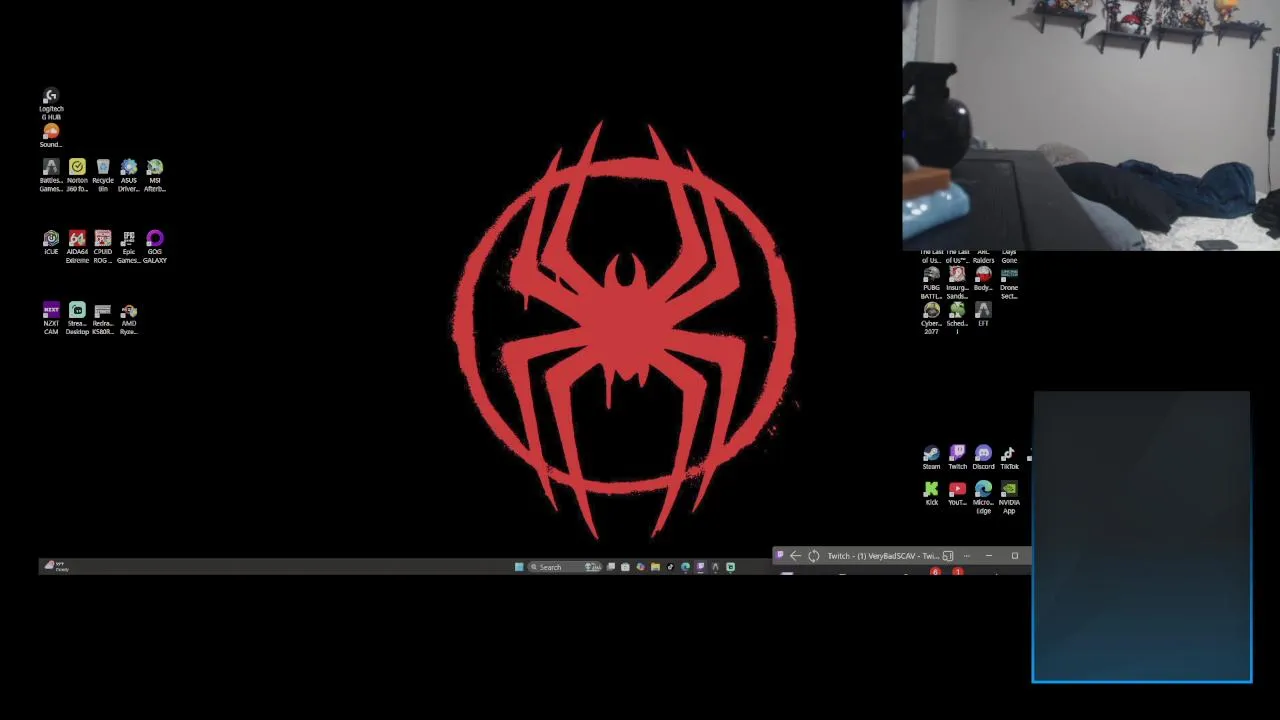The height and width of the screenshot is (720, 1280).
Task: Open the CPUID ROG shortcut
Action: click(103, 247)
